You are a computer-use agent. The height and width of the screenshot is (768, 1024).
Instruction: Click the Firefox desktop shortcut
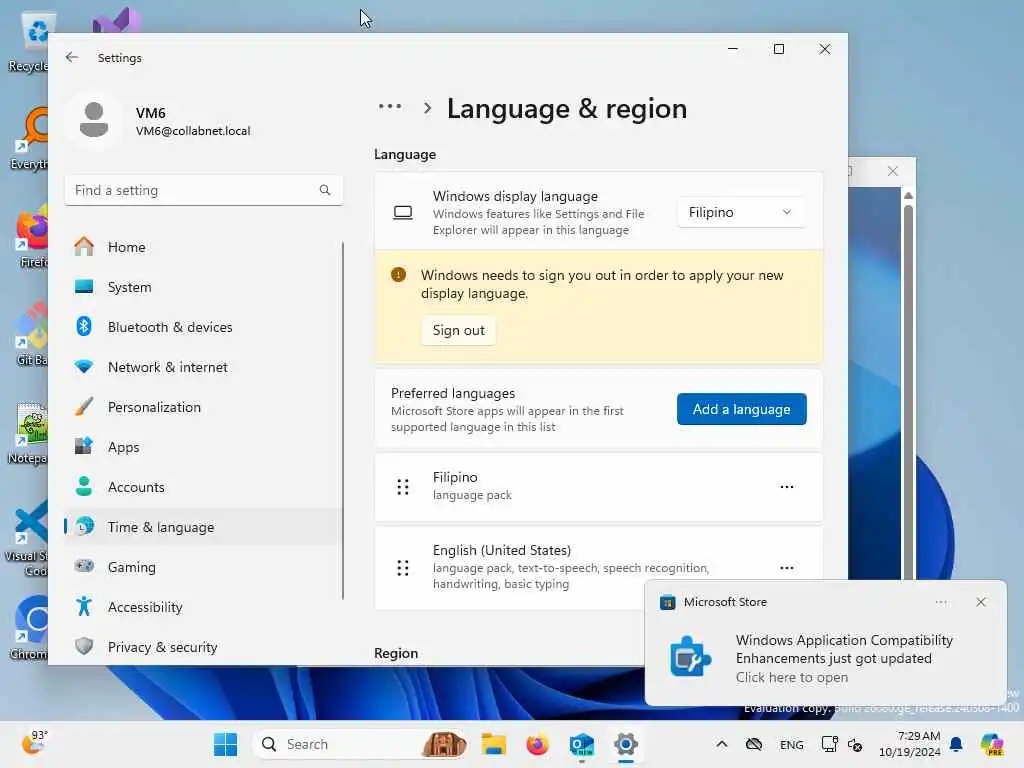(x=29, y=238)
